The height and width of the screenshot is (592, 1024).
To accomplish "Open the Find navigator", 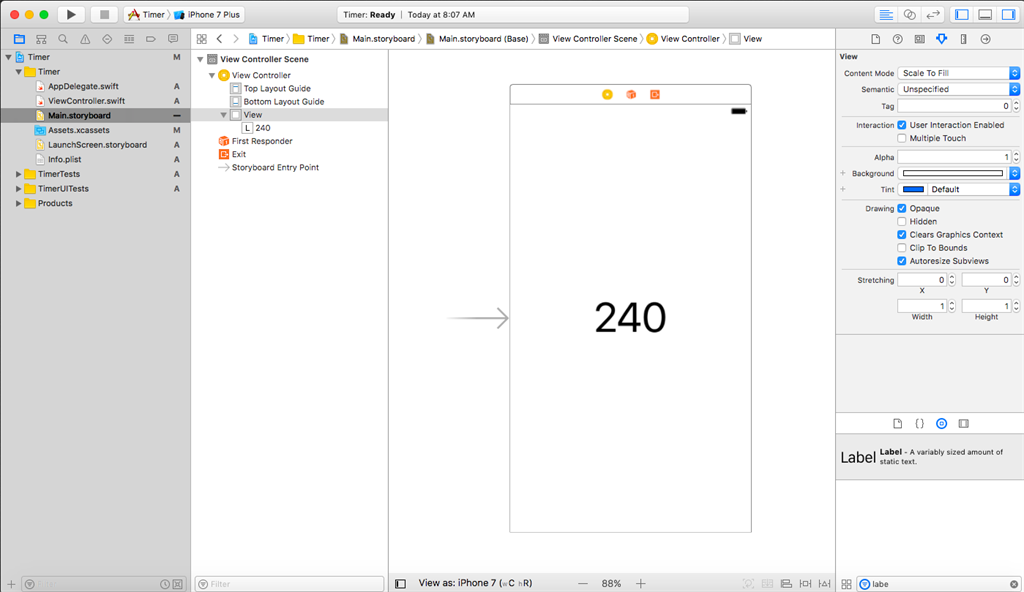I will 63,39.
